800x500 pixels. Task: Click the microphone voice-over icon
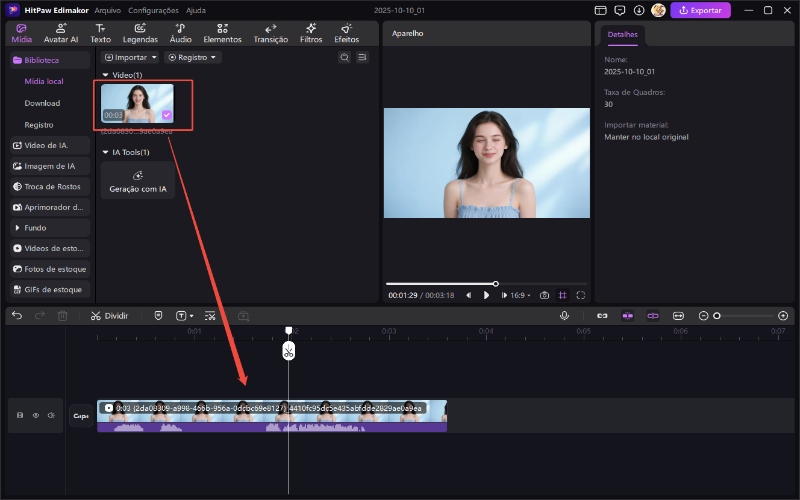point(564,315)
